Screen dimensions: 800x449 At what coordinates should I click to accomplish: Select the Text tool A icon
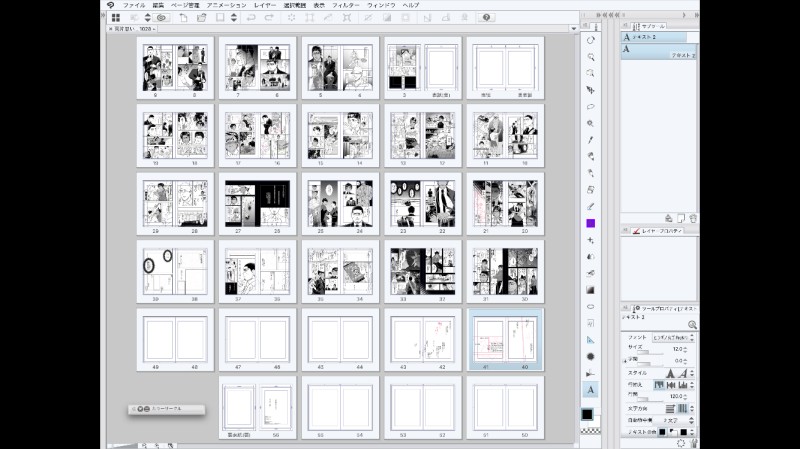click(x=590, y=390)
